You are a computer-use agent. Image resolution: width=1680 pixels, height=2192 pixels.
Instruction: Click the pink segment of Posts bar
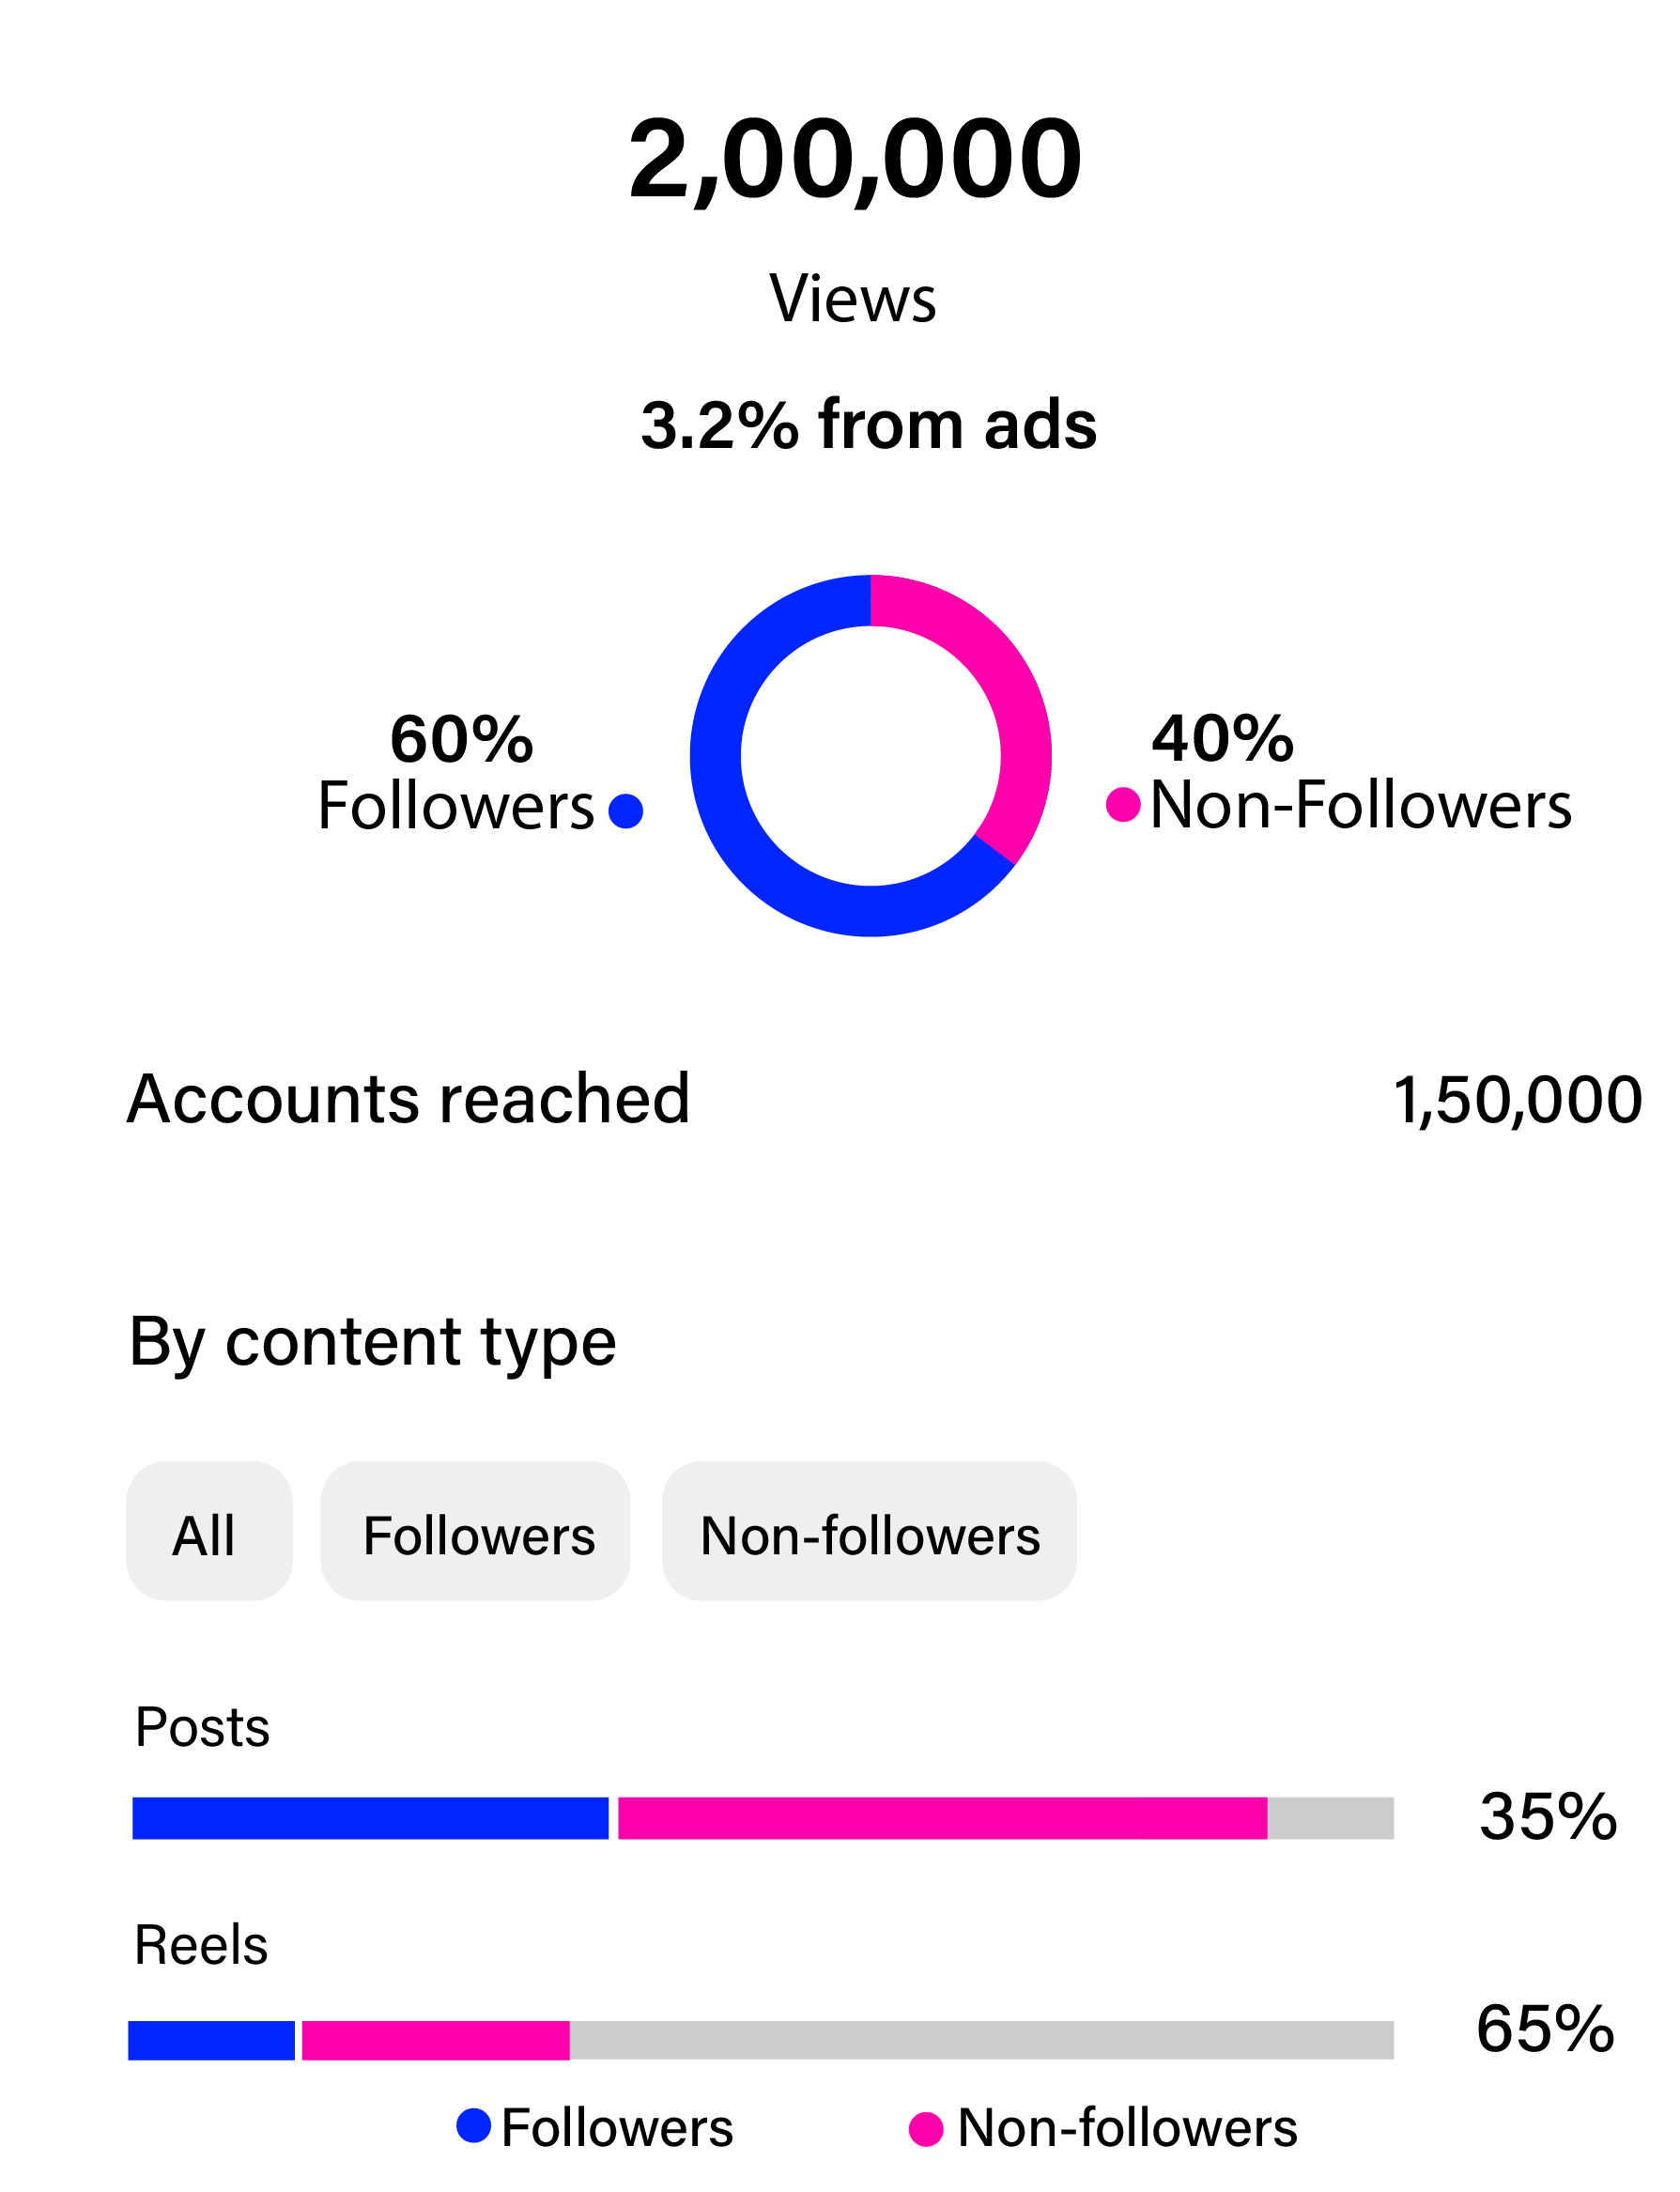[942, 1818]
